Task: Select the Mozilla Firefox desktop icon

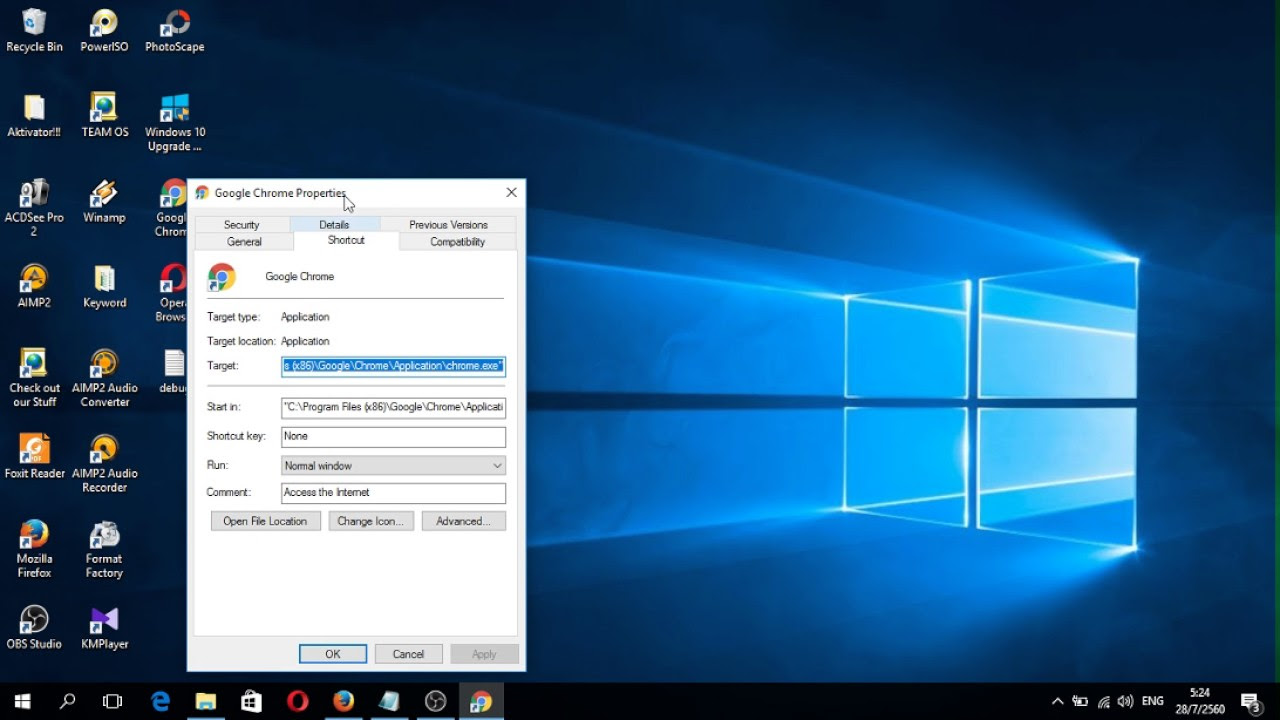Action: pos(34,550)
